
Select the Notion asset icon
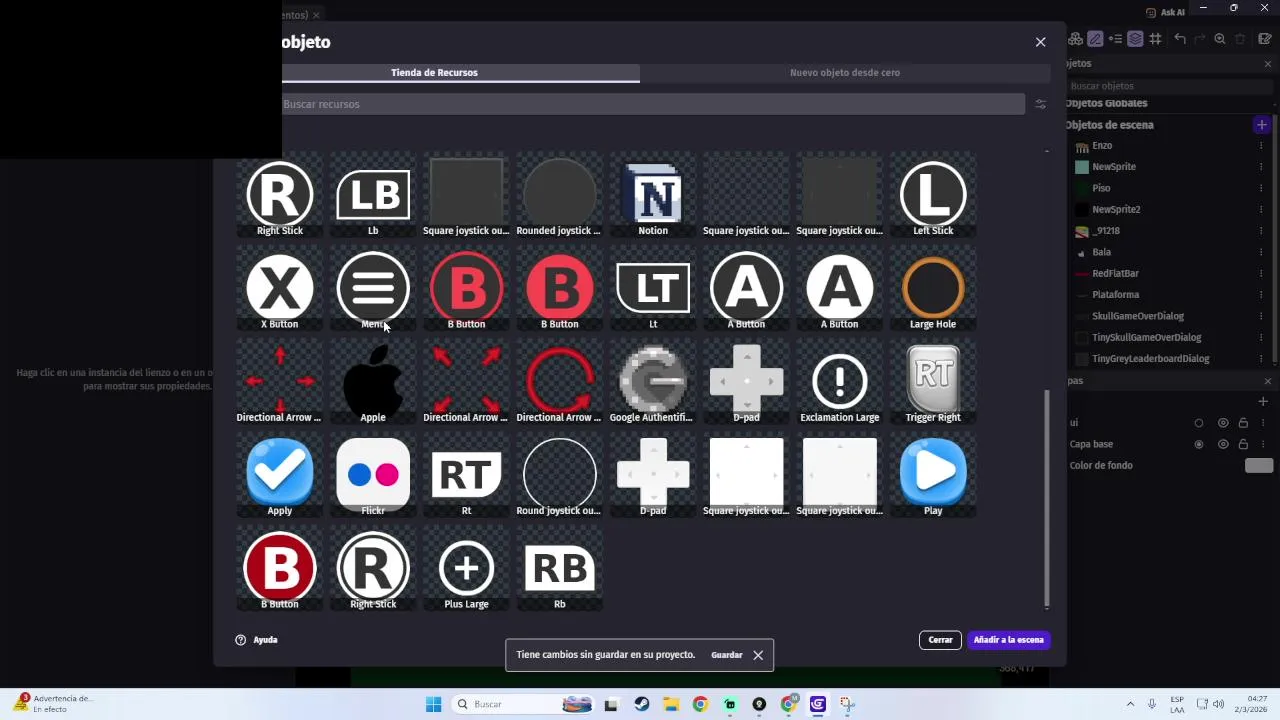click(x=653, y=195)
